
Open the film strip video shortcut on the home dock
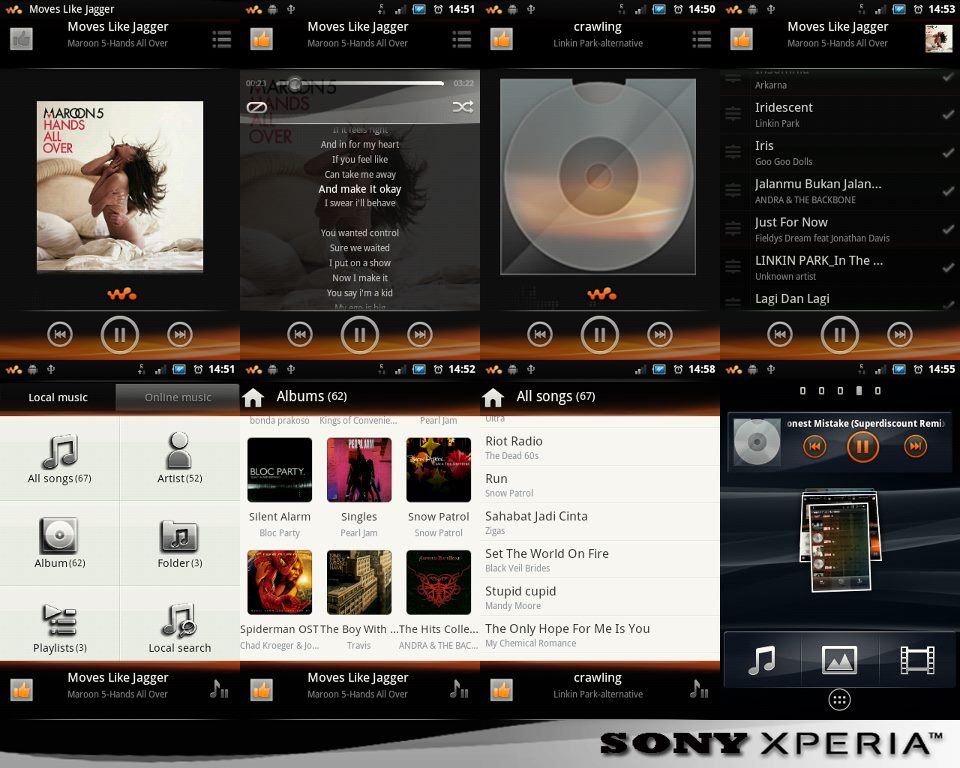click(917, 660)
